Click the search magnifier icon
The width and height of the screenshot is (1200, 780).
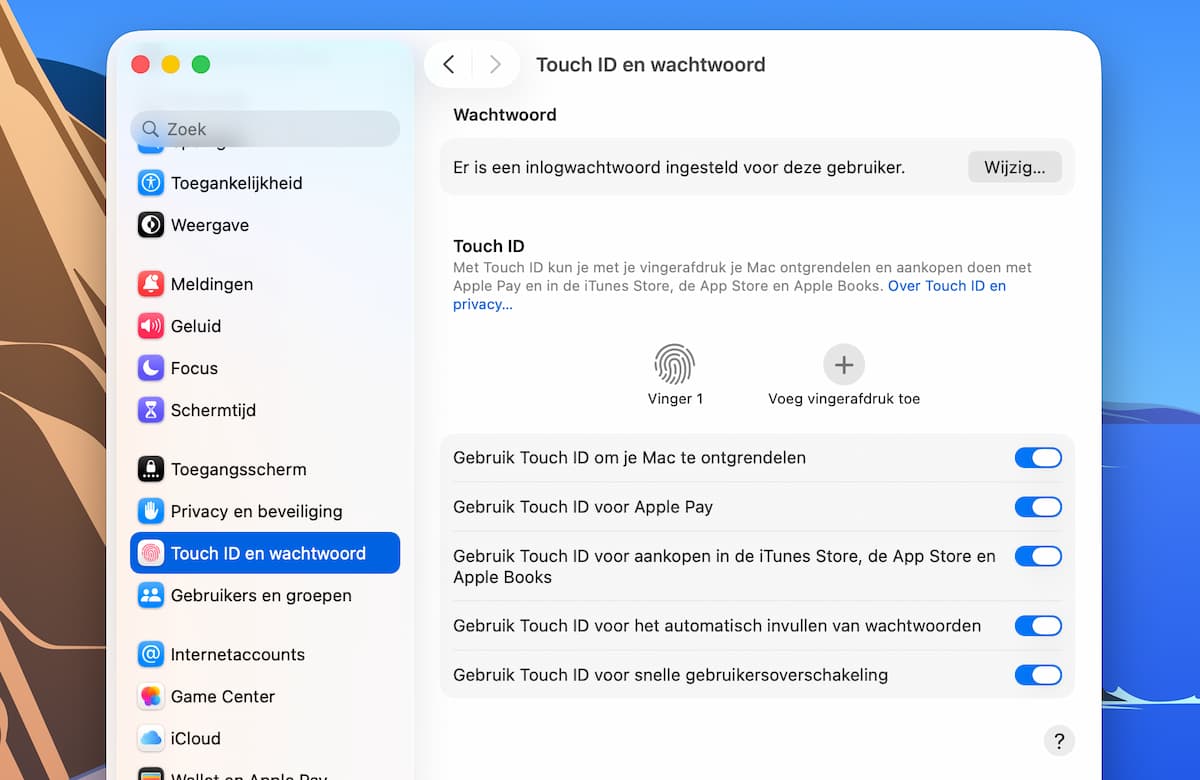151,129
